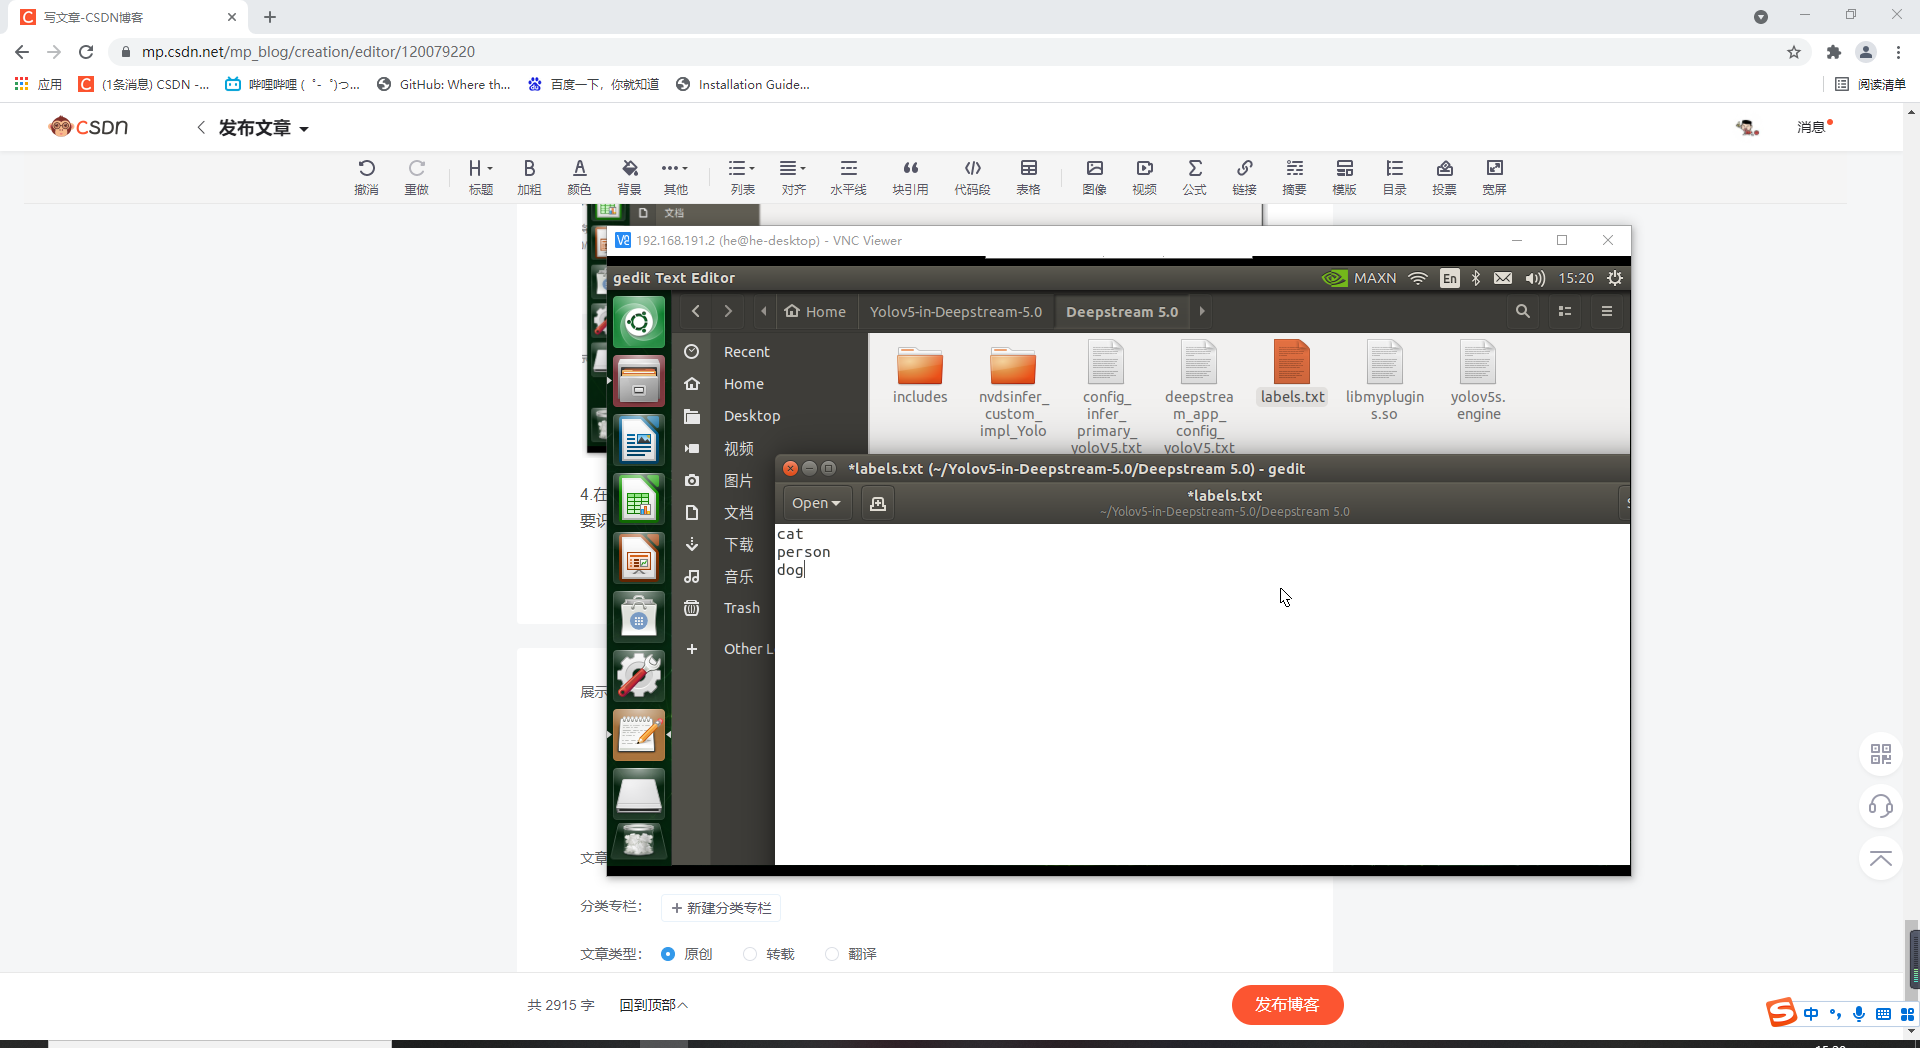This screenshot has height=1048, width=1920.
Task: Switch to Deepstream 5.0 in breadcrumb path
Action: [x=1122, y=311]
